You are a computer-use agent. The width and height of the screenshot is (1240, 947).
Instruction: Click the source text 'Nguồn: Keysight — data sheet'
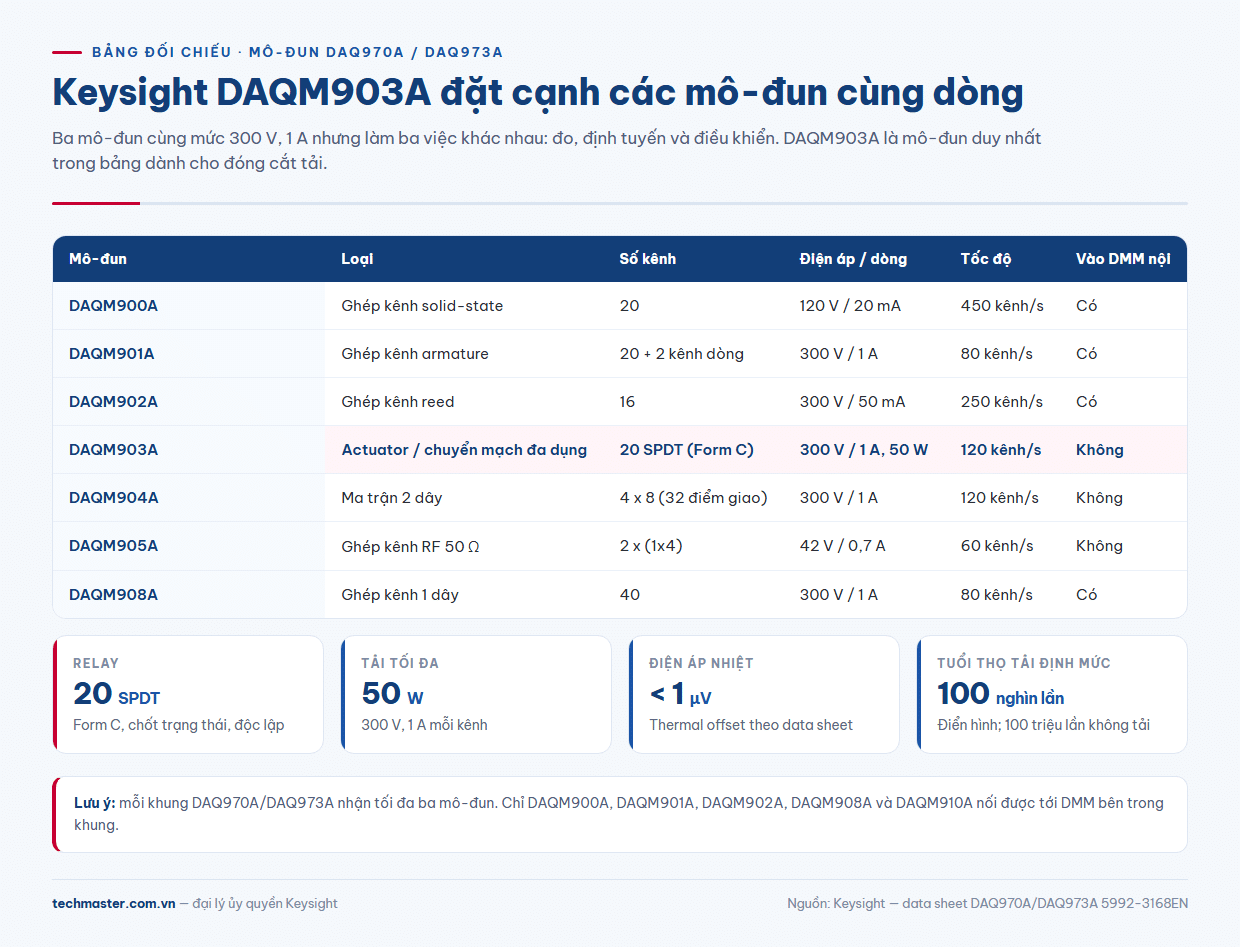(x=988, y=903)
